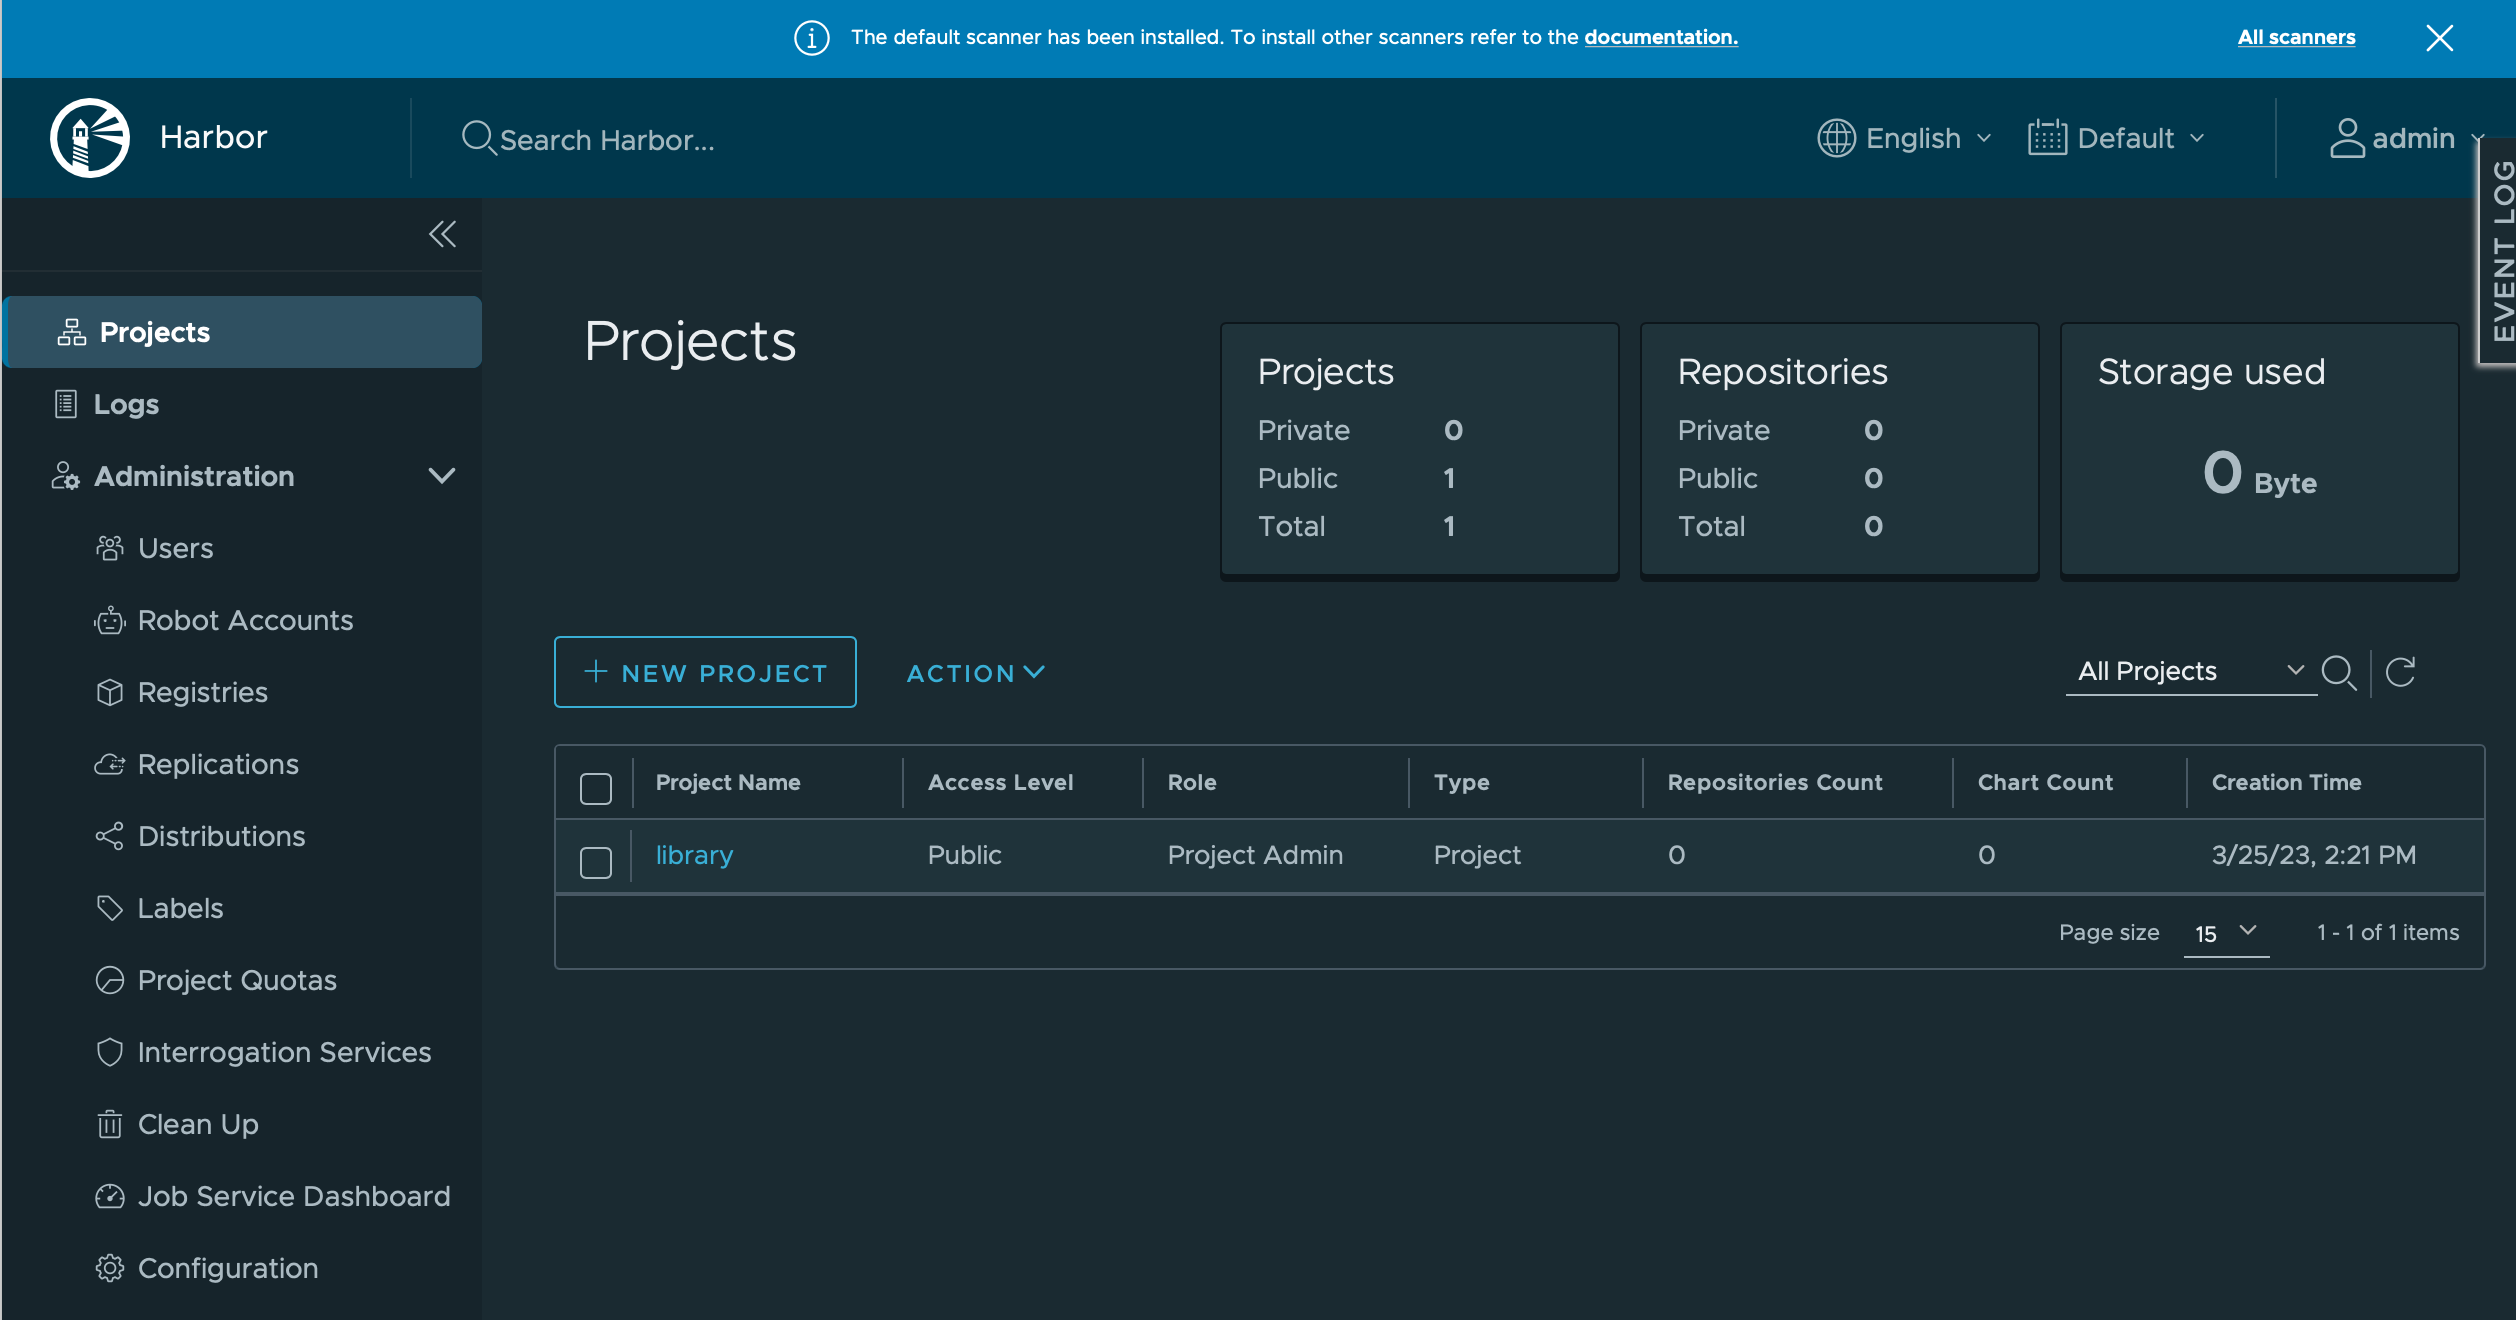Image resolution: width=2516 pixels, height=1320 pixels.
Task: Sort by Creation Time column header
Action: click(2286, 782)
